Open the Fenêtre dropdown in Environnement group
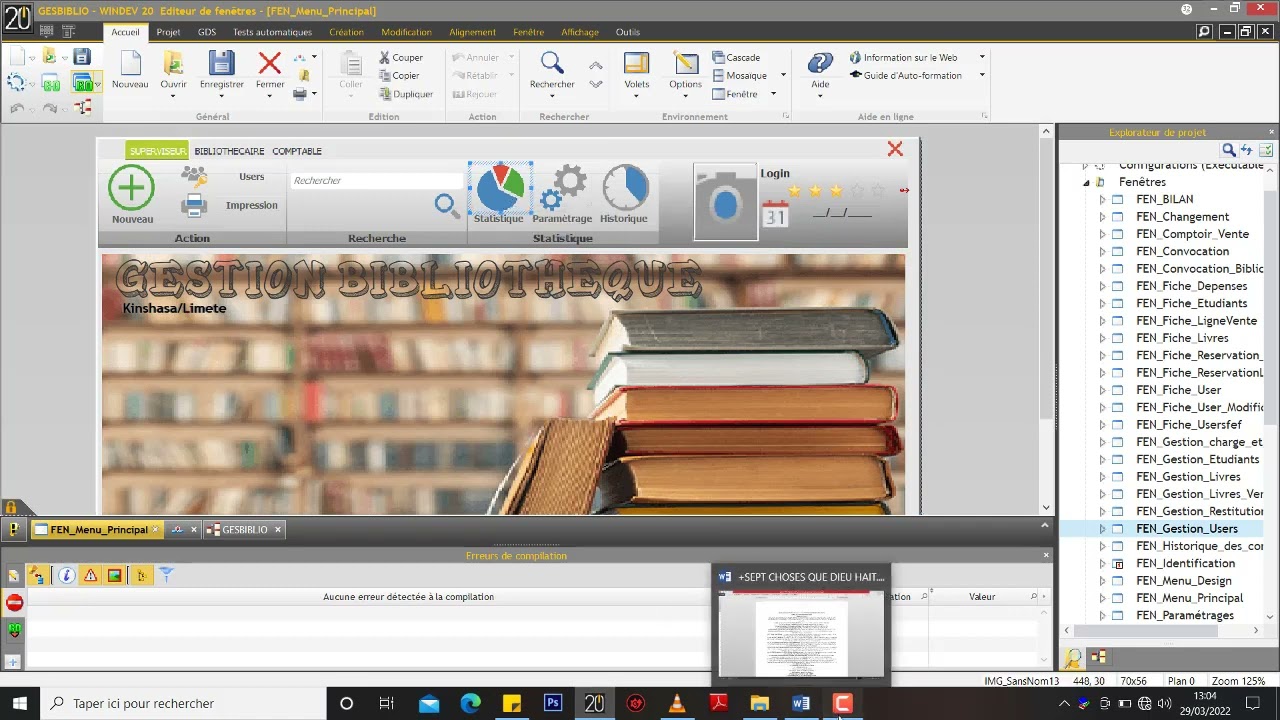The image size is (1280, 720). pyautogui.click(x=744, y=94)
